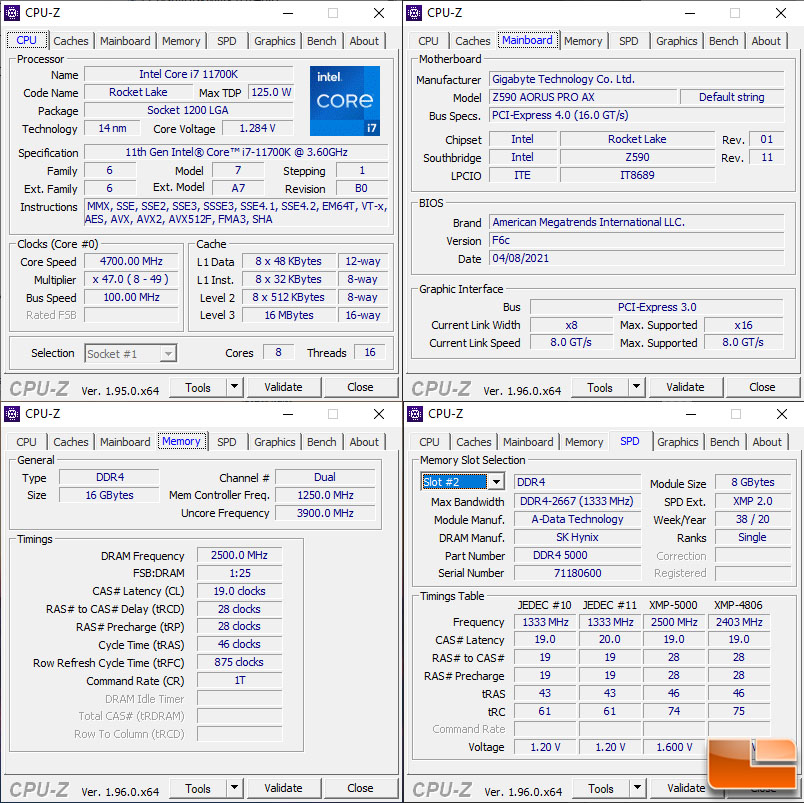The height and width of the screenshot is (803, 804).
Task: Select Caches tab in SPD window
Action: click(474, 442)
